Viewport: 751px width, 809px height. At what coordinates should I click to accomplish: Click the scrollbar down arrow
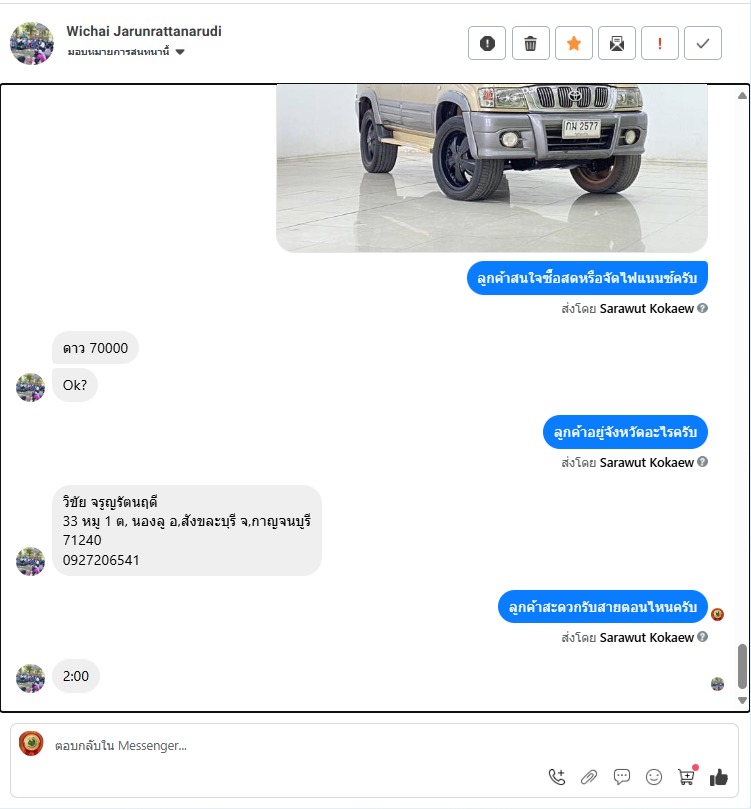pyautogui.click(x=742, y=700)
